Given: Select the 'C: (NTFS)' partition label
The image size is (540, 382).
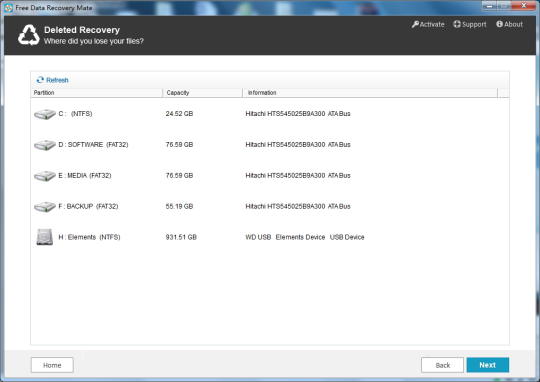Looking at the screenshot, I should (75, 114).
